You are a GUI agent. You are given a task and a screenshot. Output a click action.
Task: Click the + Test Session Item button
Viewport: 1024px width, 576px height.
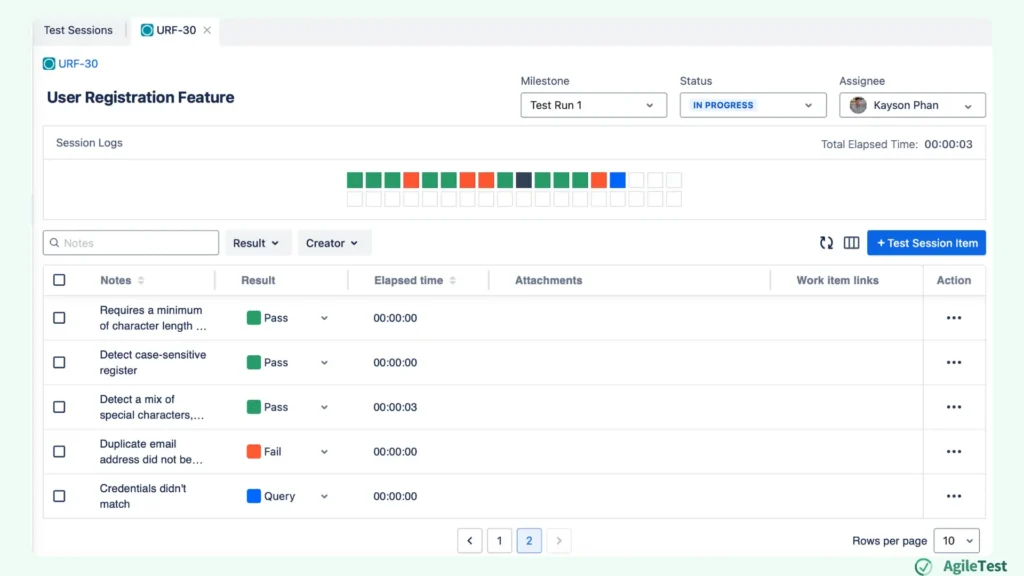pyautogui.click(x=926, y=243)
